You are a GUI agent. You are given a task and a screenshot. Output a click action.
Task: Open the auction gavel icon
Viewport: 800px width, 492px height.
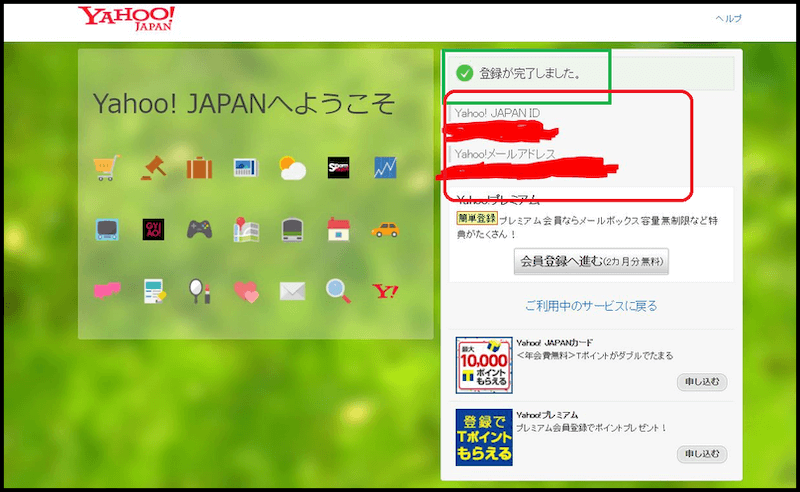(x=153, y=168)
